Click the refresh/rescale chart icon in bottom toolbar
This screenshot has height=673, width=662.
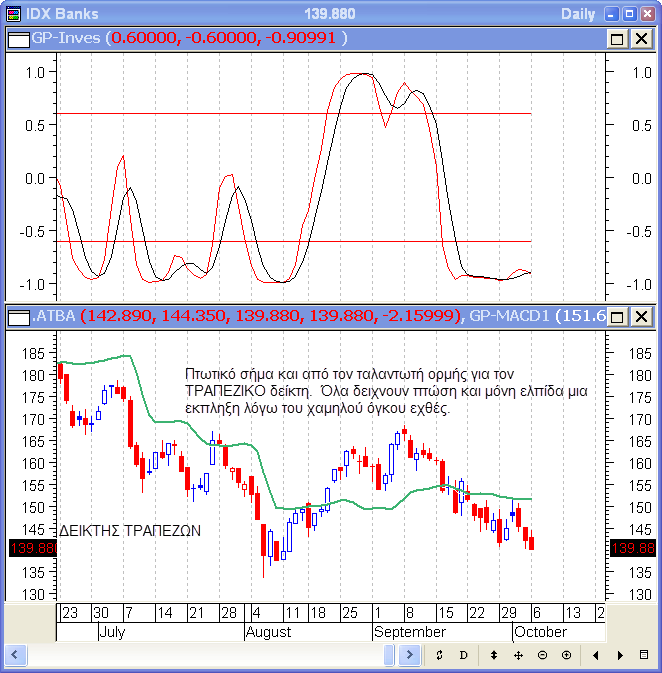pyautogui.click(x=439, y=655)
